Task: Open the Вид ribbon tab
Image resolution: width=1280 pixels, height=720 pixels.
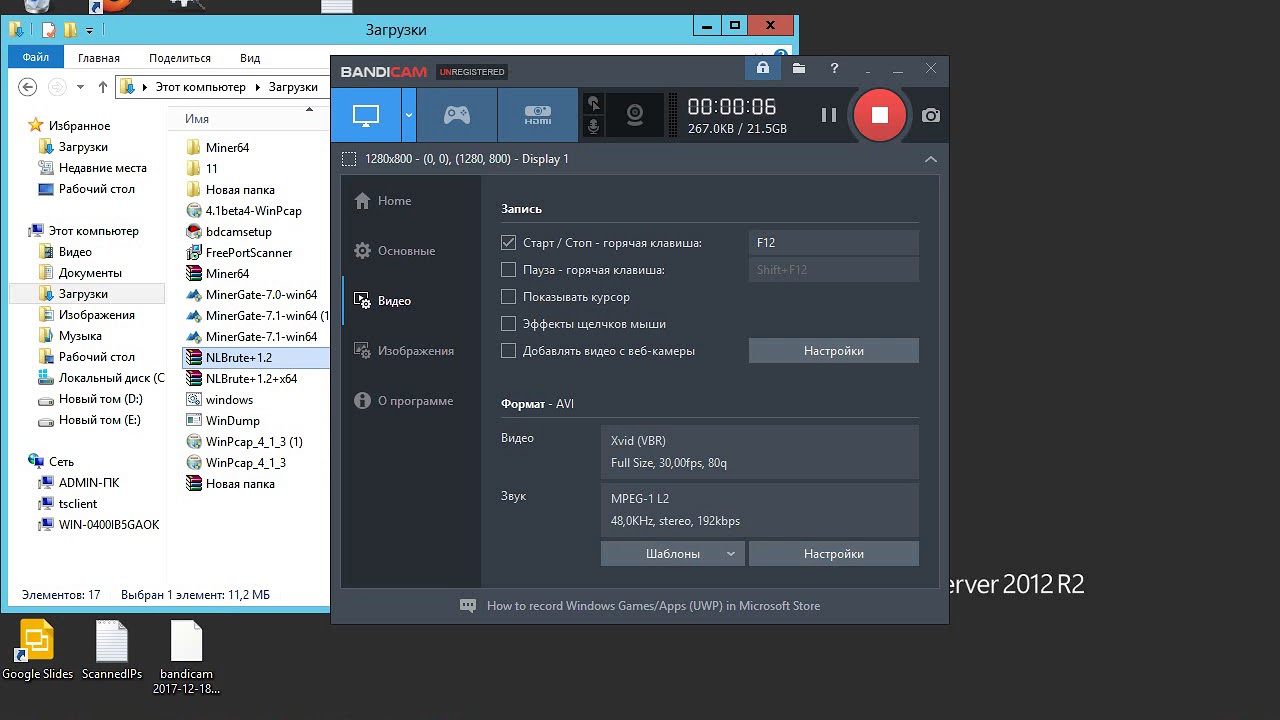Action: coord(250,58)
